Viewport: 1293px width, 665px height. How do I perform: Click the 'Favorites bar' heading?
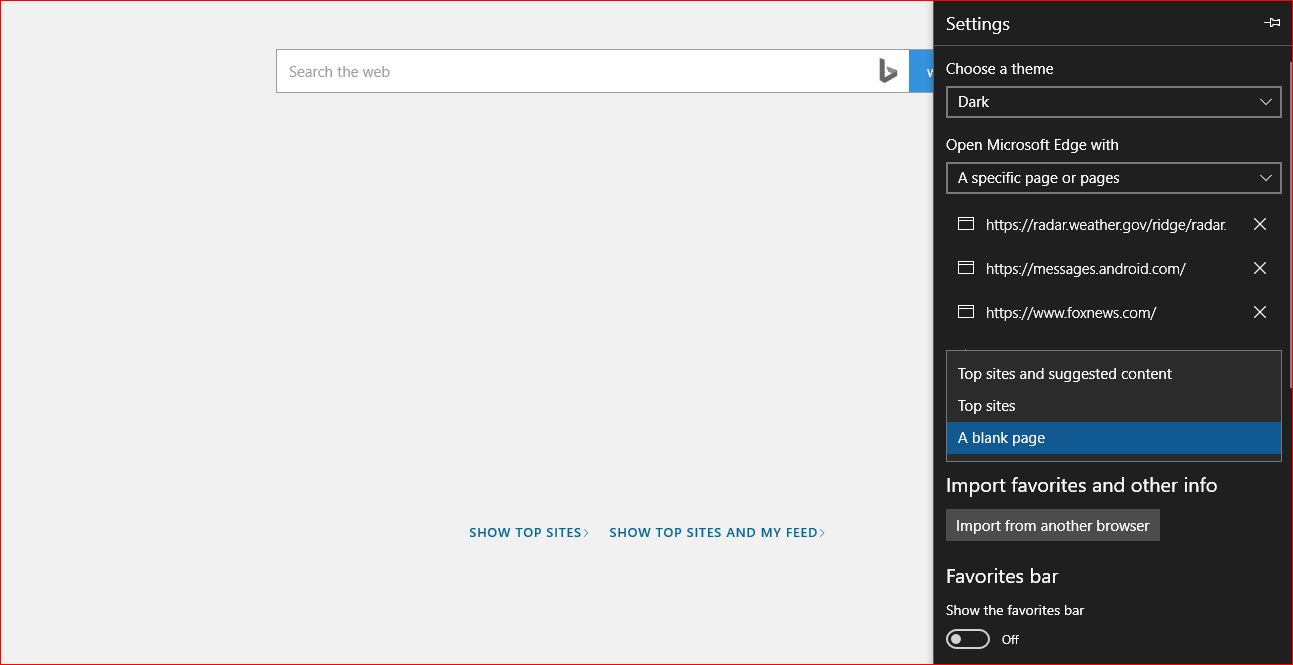tap(1002, 576)
